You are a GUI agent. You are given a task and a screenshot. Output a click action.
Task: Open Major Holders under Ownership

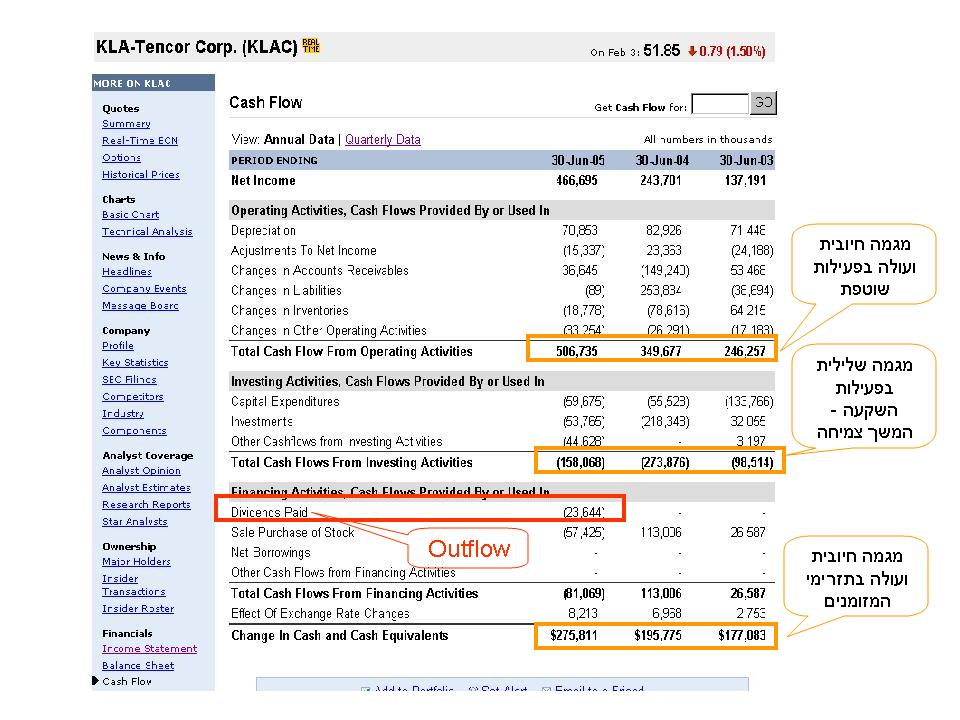[x=137, y=562]
